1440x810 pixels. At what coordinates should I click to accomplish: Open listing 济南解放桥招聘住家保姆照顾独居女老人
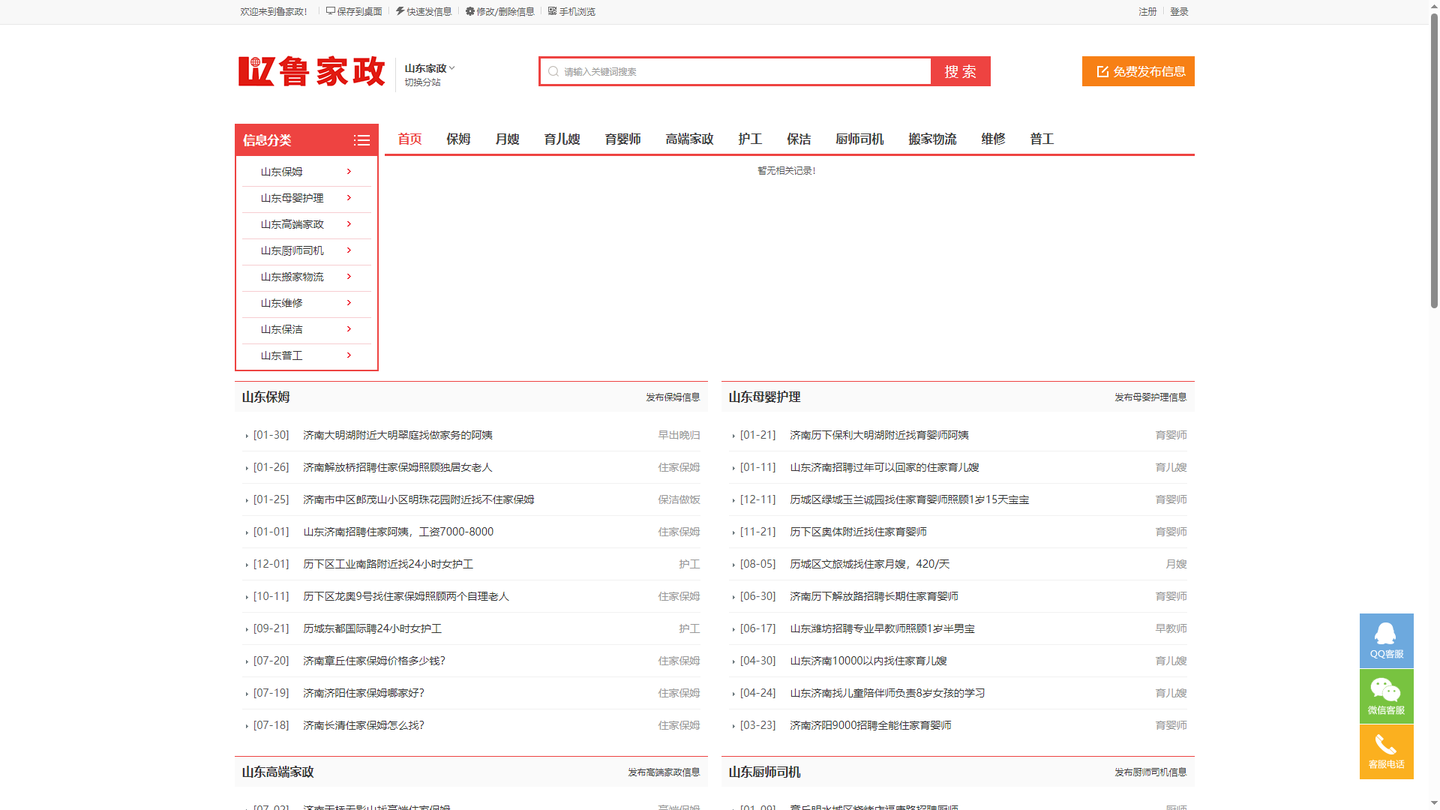point(398,467)
